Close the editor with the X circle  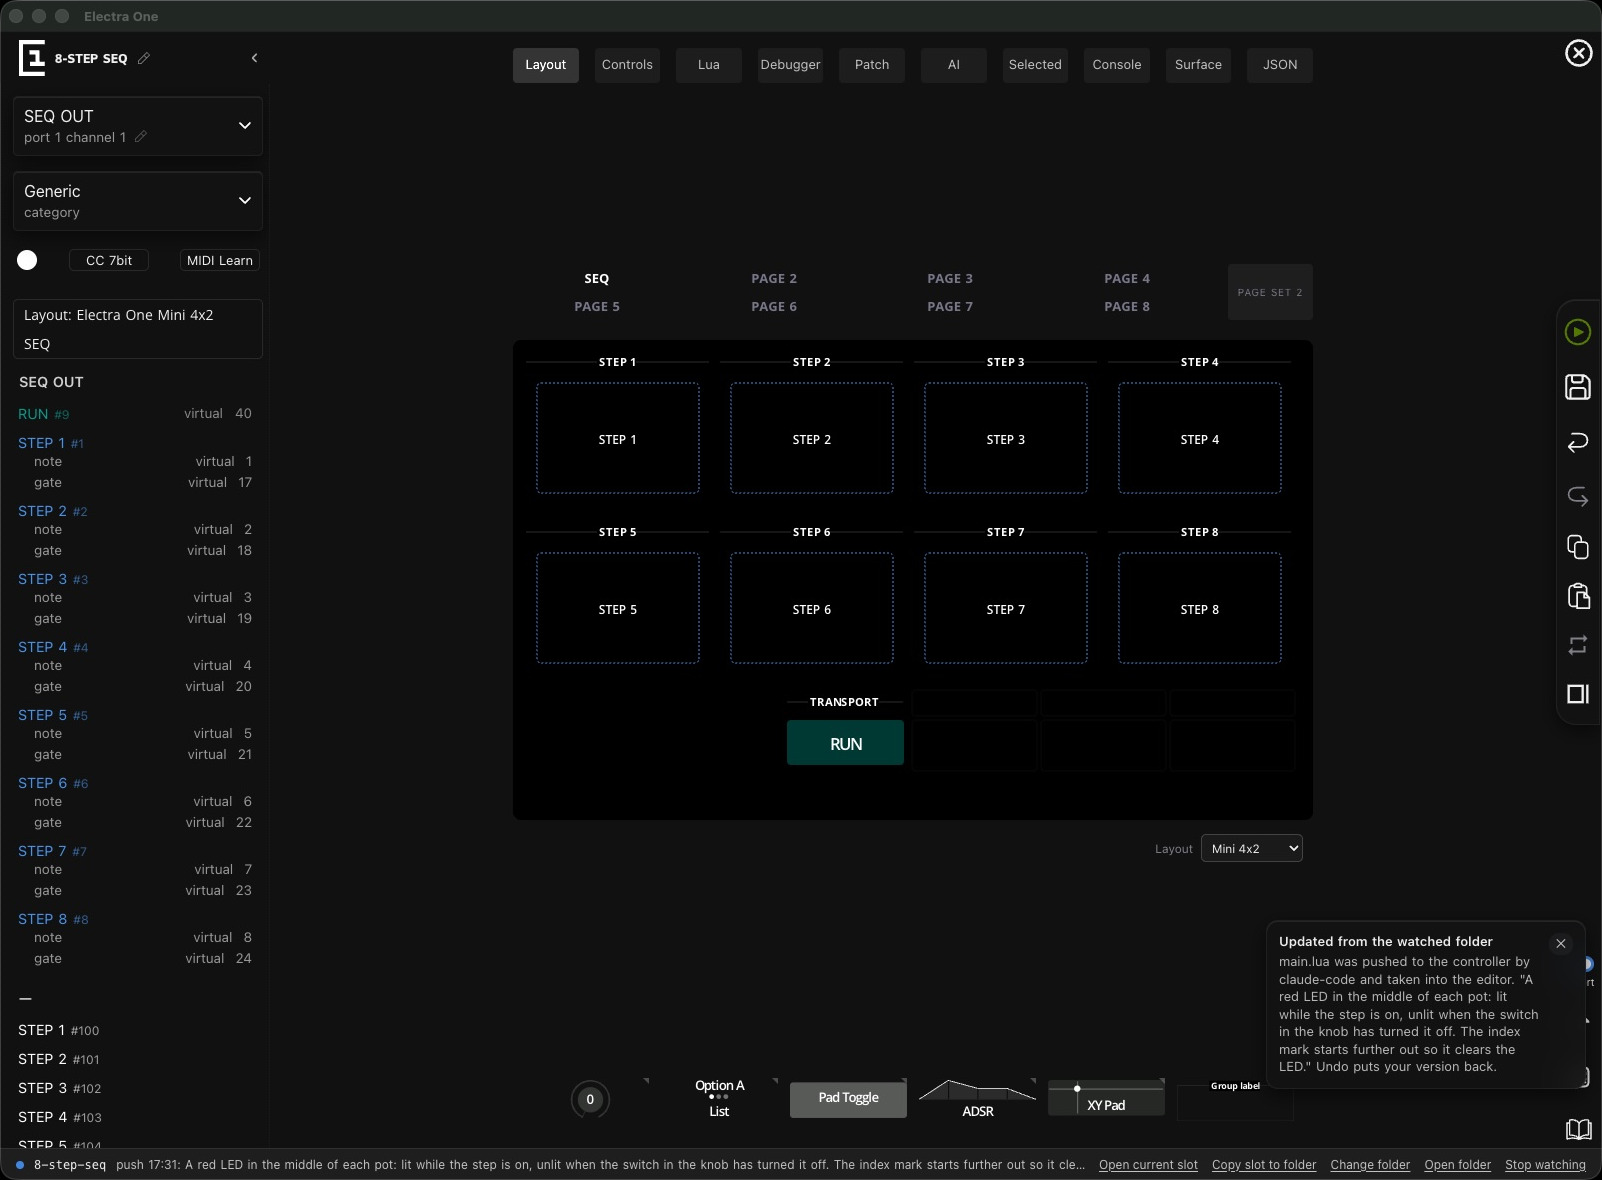coord(1578,53)
